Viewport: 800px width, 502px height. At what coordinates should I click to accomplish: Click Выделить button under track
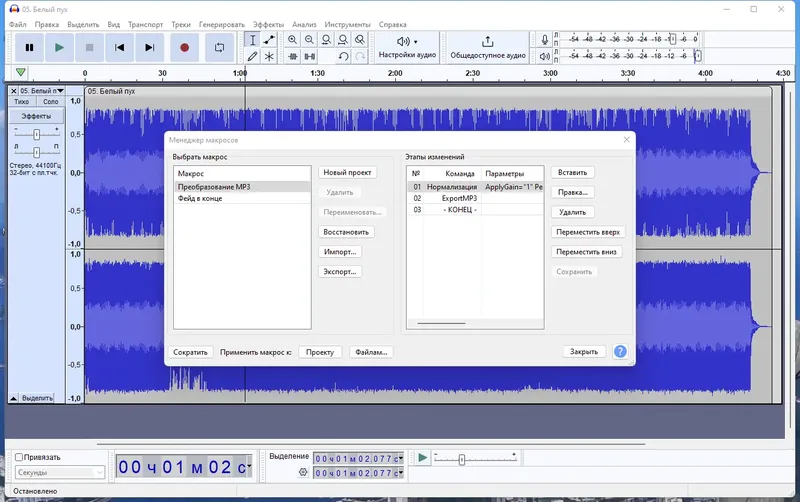click(37, 398)
